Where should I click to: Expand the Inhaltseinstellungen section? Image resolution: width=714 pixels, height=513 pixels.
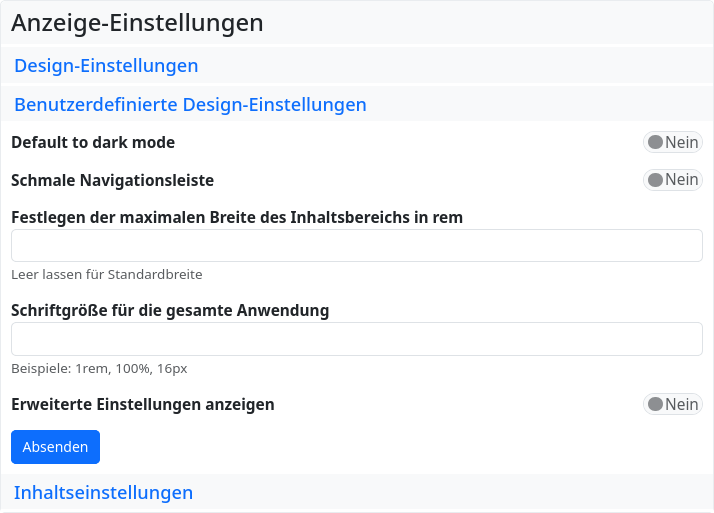[x=103, y=493]
